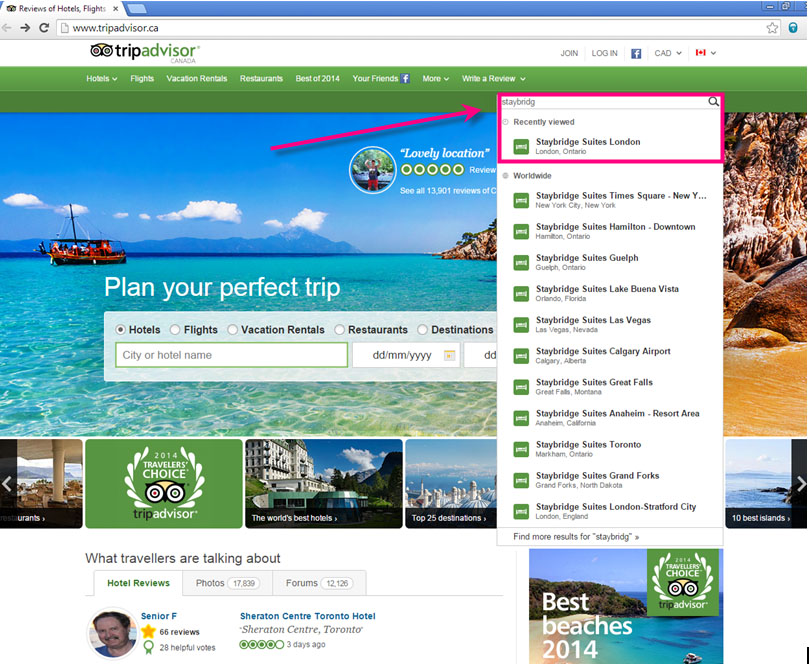This screenshot has width=809, height=664.
Task: Choose Staybridge Suites Anaheim - Resort Area
Action: click(x=610, y=418)
